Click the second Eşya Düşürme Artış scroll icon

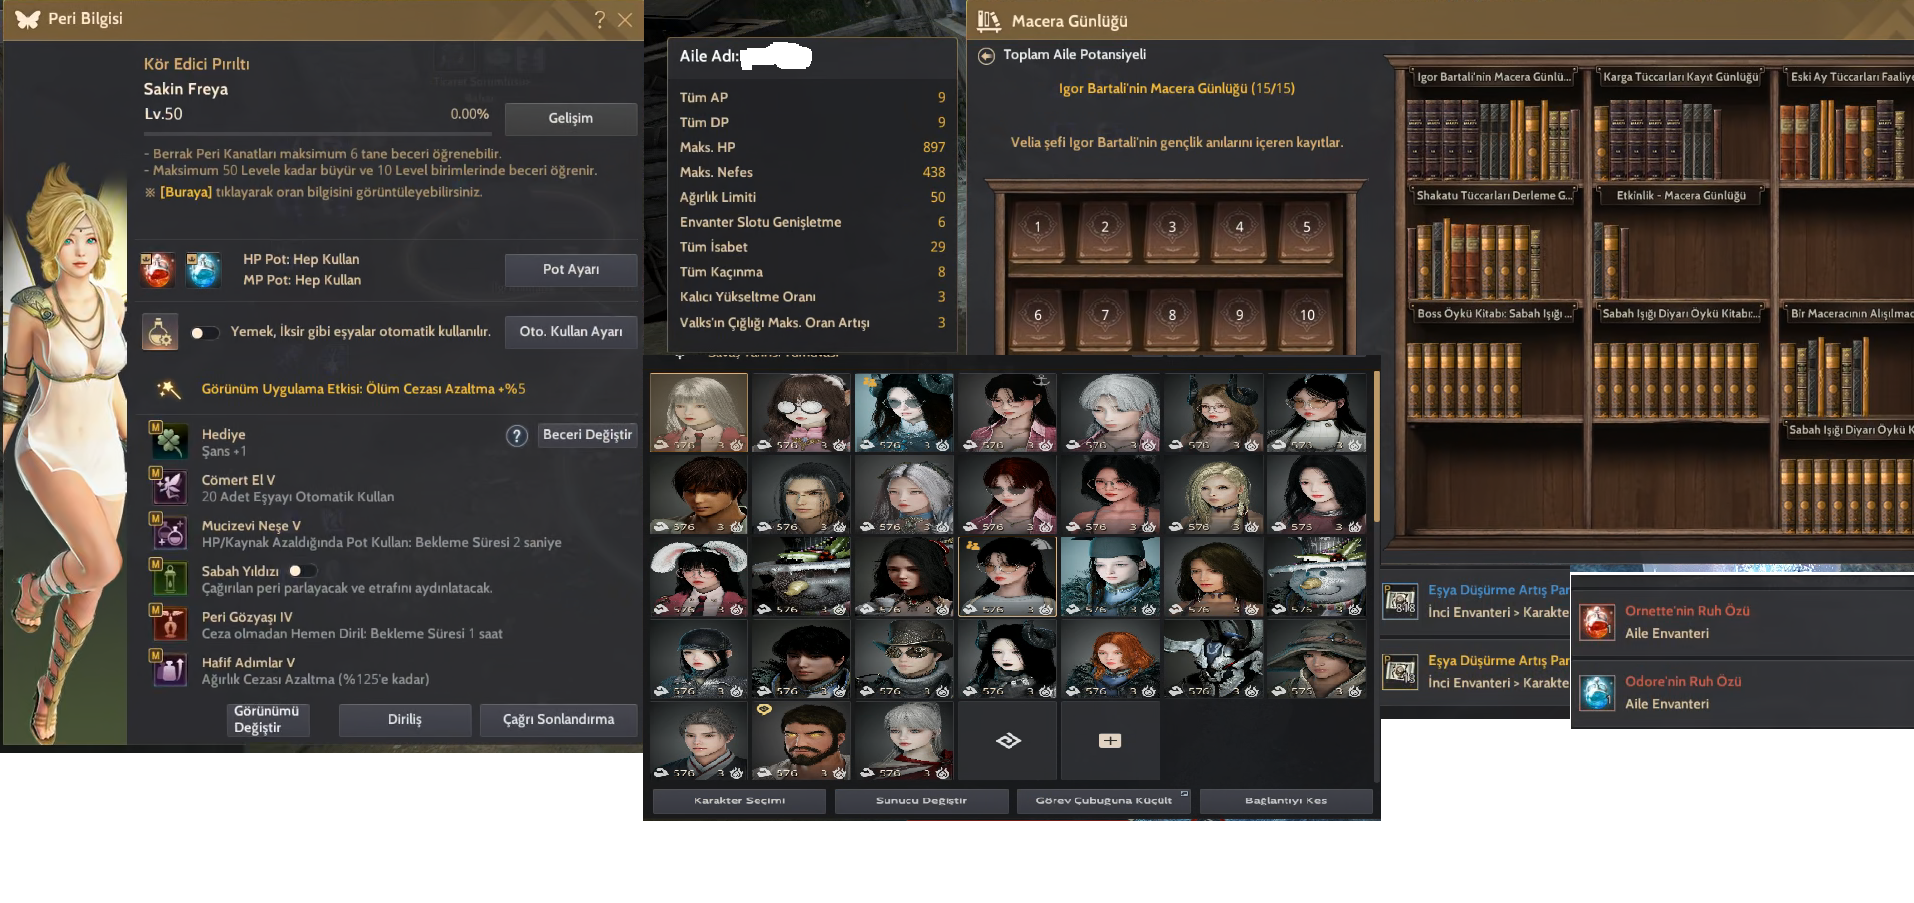pyautogui.click(x=1401, y=671)
